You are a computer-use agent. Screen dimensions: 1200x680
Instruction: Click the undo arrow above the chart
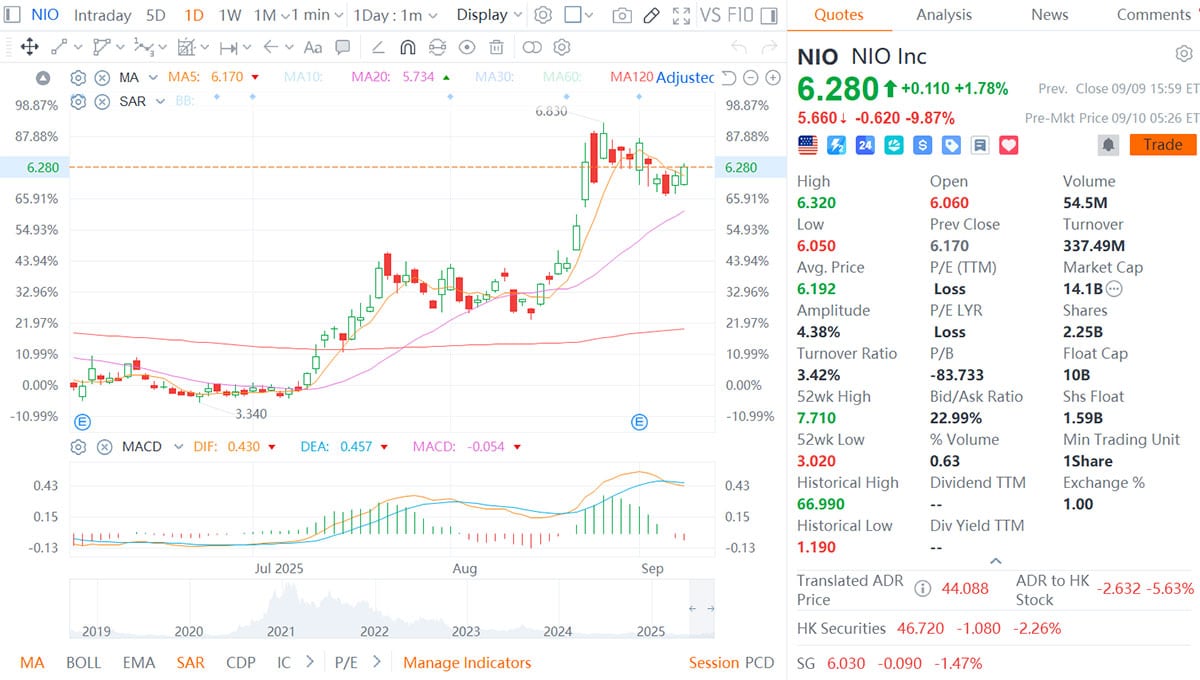click(739, 46)
